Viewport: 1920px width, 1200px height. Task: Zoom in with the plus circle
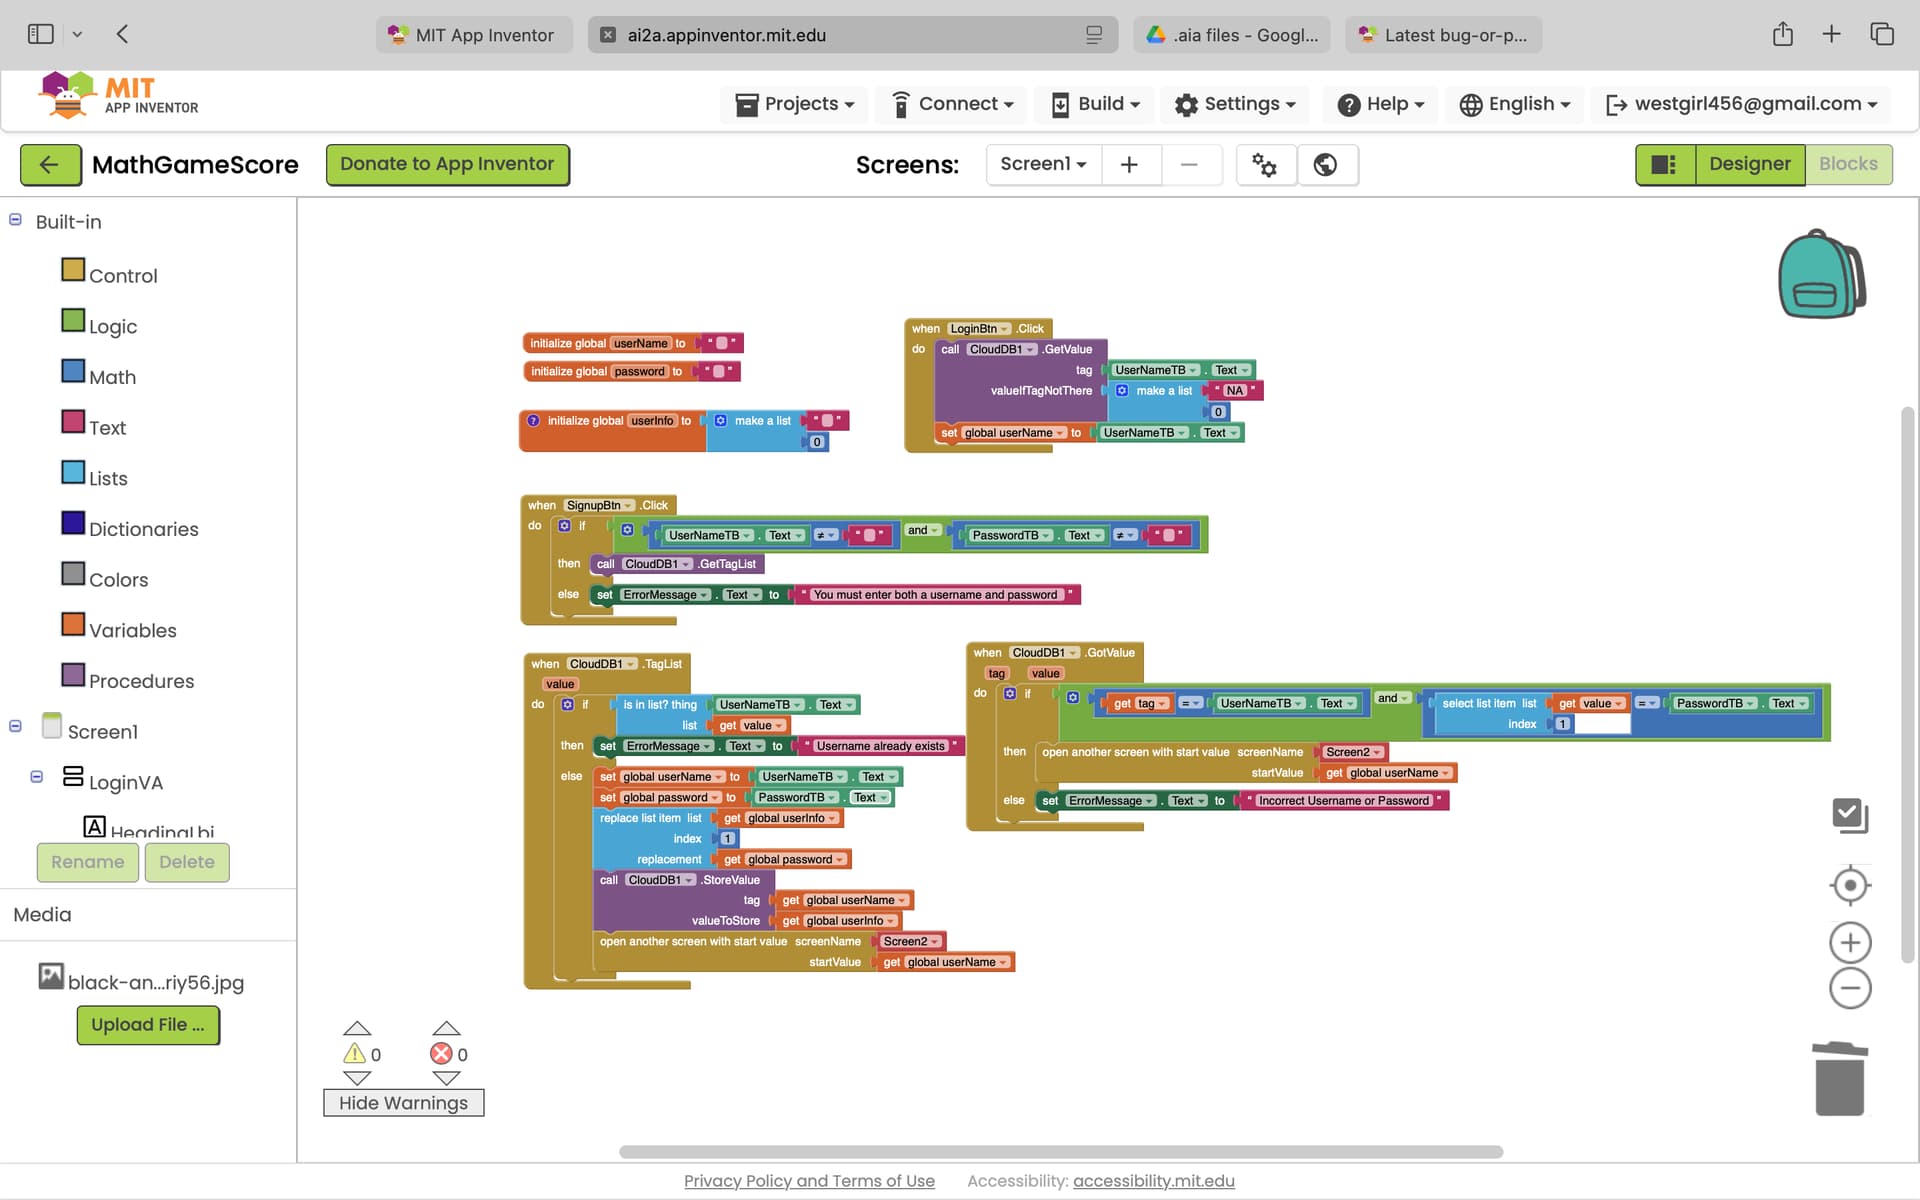1850,942
